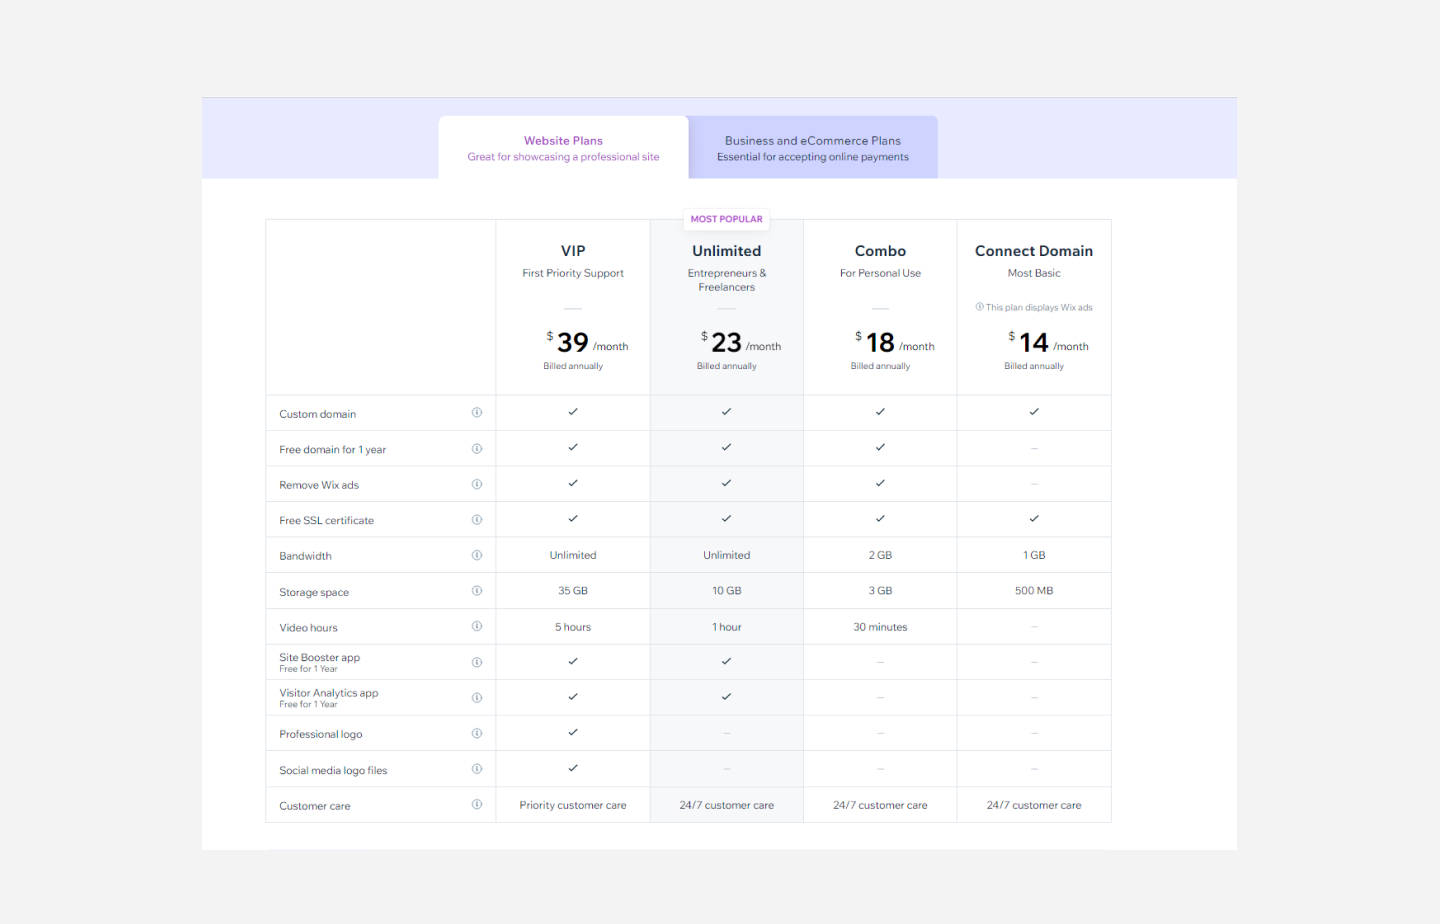Click the Free SSL certificate info icon
Image resolution: width=1440 pixels, height=924 pixels.
pyautogui.click(x=477, y=519)
